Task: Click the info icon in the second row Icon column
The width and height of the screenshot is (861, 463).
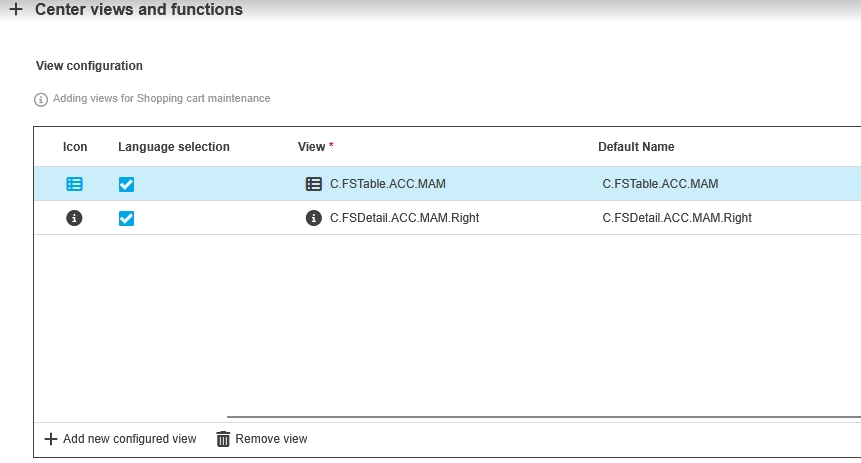Action: 74,218
